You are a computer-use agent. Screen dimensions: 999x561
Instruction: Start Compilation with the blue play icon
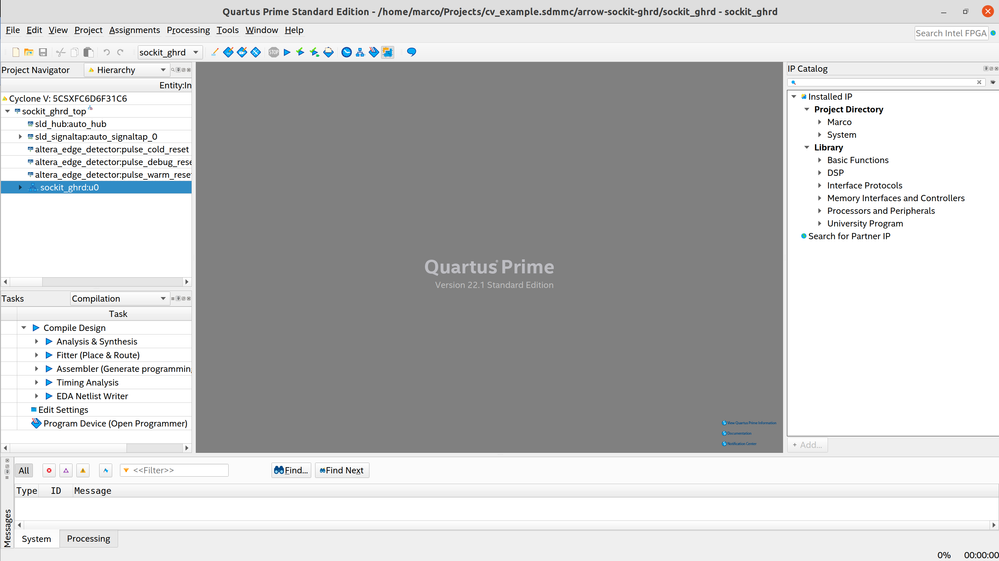287,52
